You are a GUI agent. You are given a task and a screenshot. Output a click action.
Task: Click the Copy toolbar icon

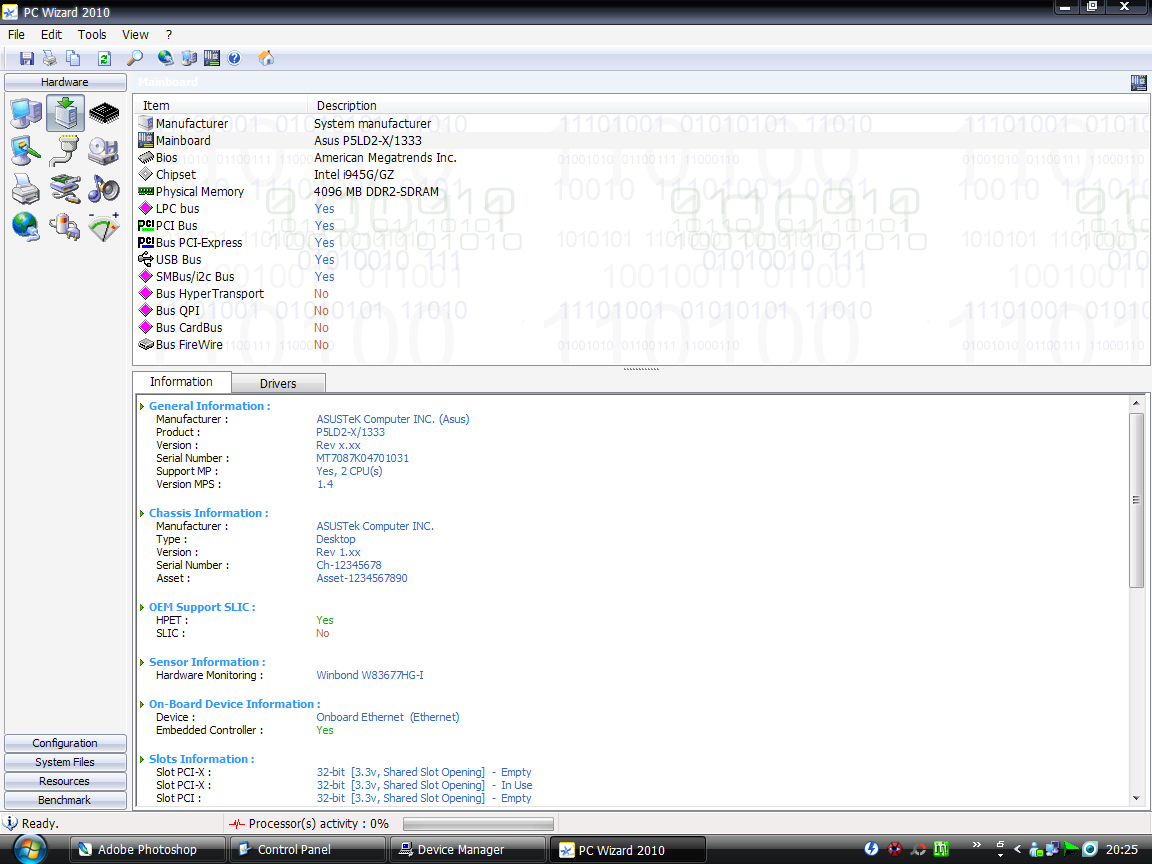pos(73,58)
